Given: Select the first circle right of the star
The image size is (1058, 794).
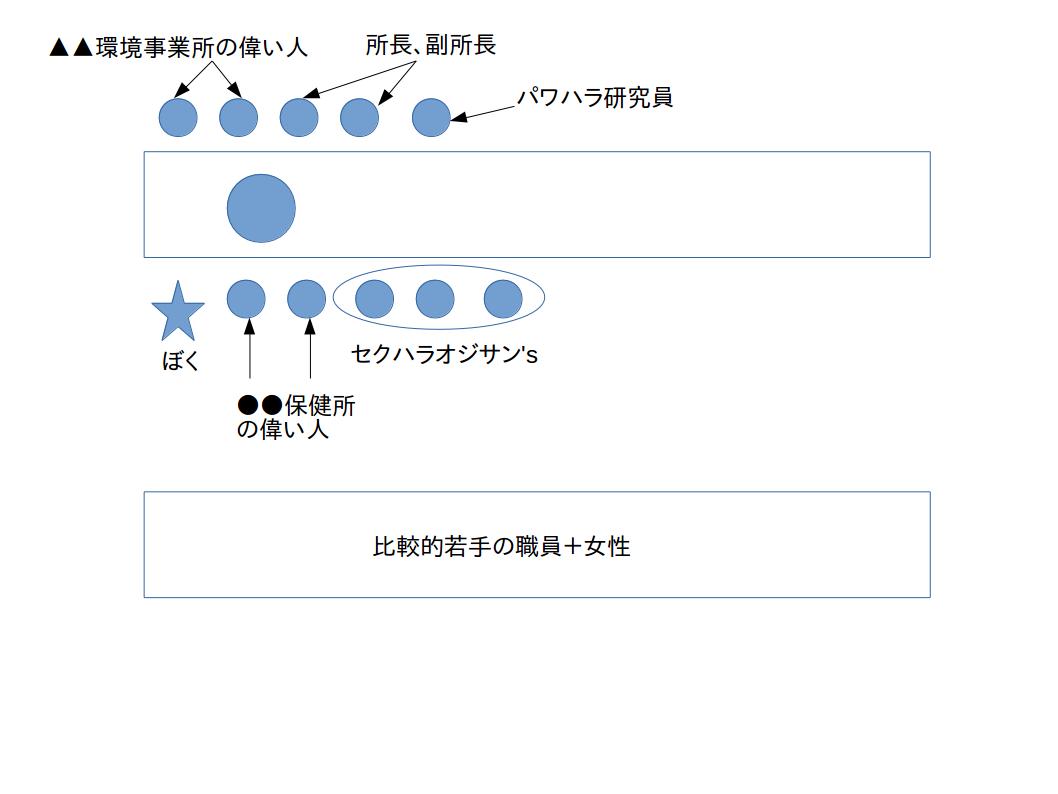Looking at the screenshot, I should (x=246, y=299).
